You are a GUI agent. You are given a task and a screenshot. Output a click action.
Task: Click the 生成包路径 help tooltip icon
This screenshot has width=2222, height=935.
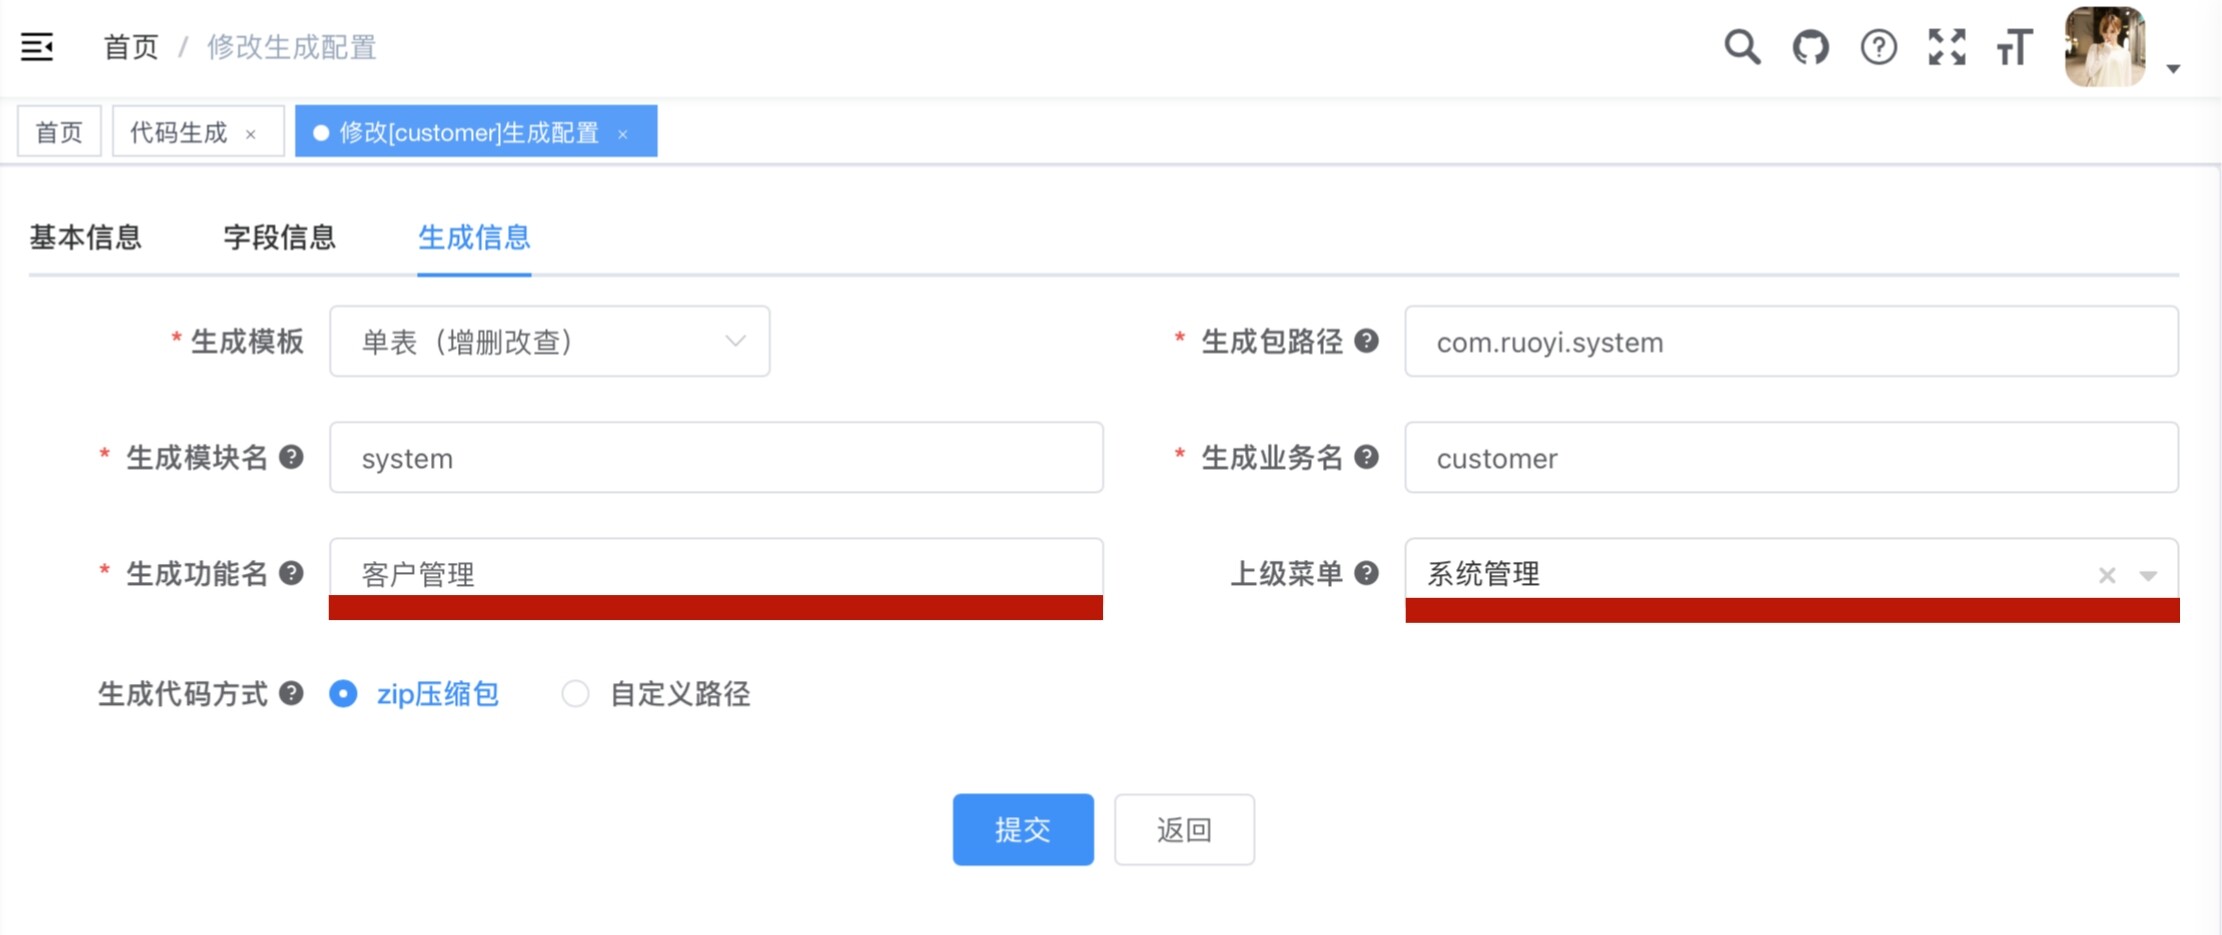(1367, 341)
